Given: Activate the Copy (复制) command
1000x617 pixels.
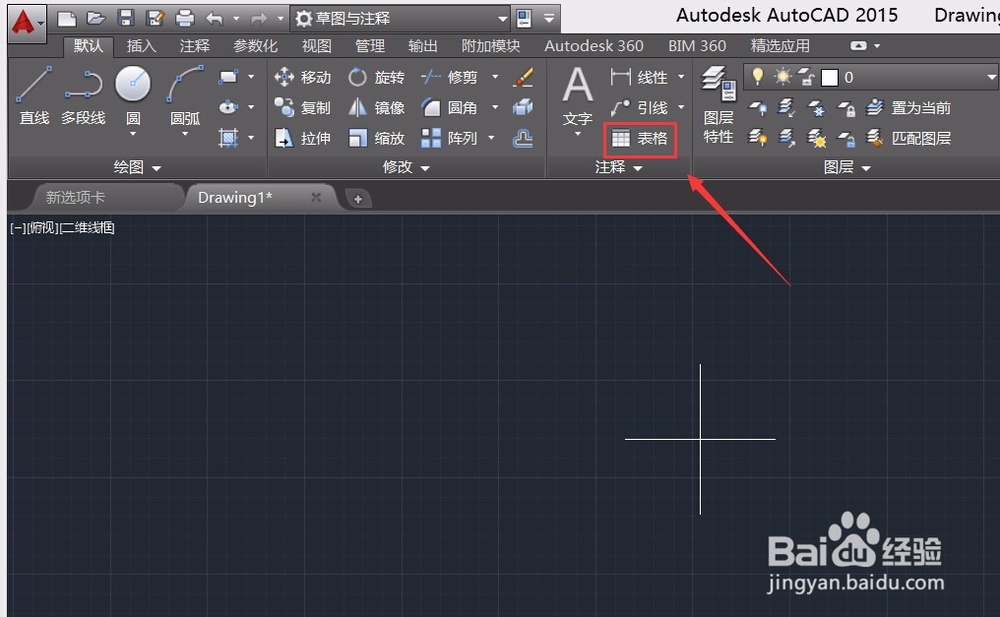Looking at the screenshot, I should [303, 108].
